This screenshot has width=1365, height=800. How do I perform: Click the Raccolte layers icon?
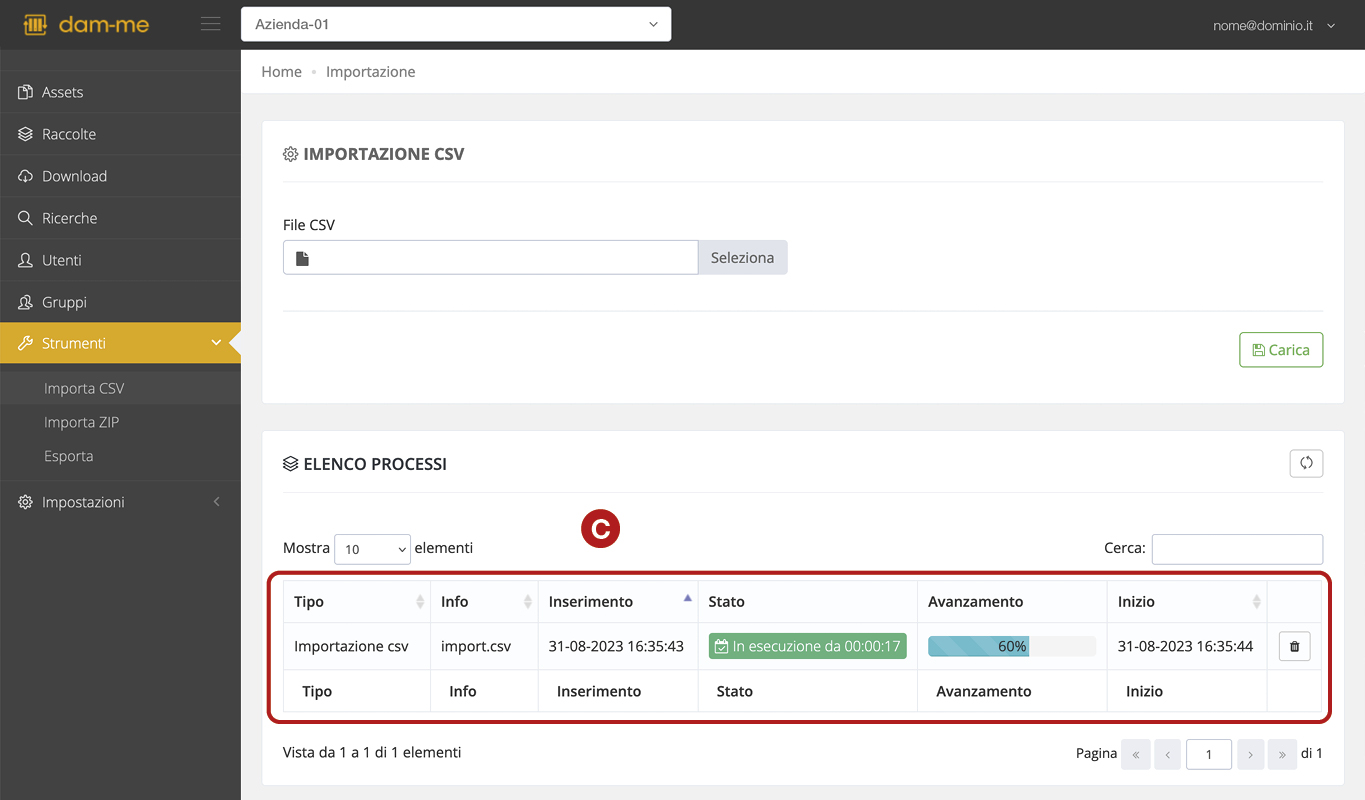click(25, 134)
